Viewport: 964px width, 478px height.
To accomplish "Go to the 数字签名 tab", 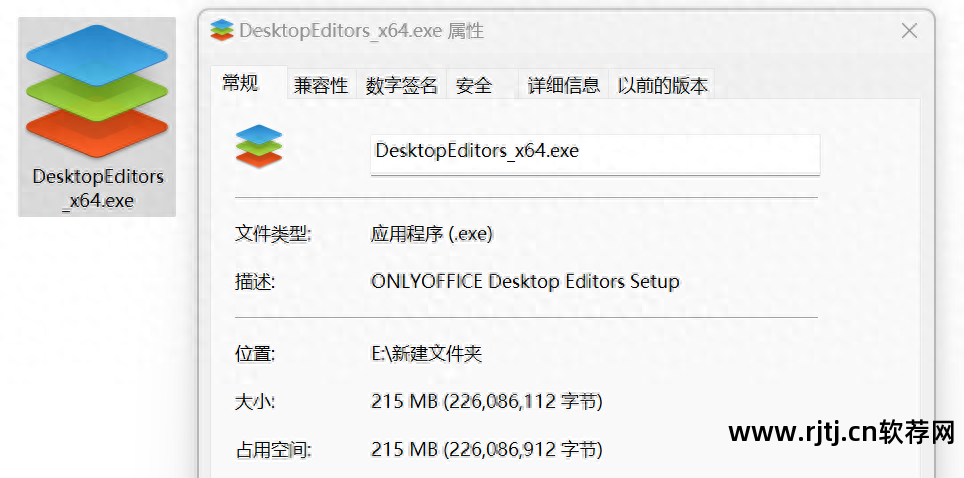I will [402, 86].
